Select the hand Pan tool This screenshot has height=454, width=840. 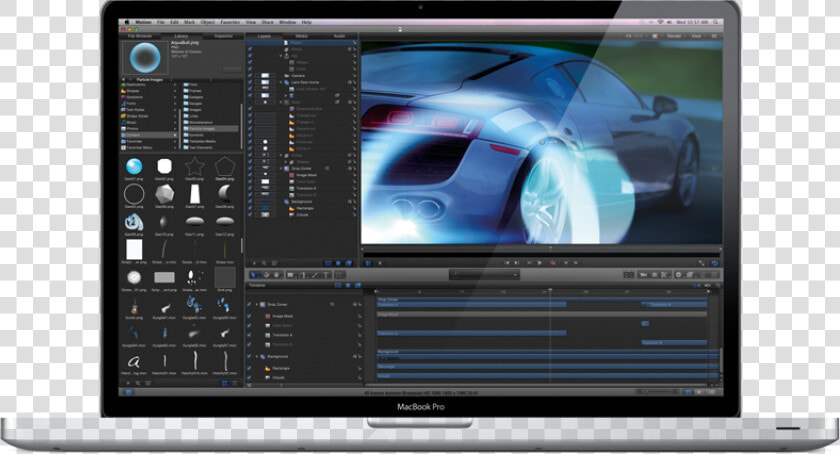[x=276, y=275]
